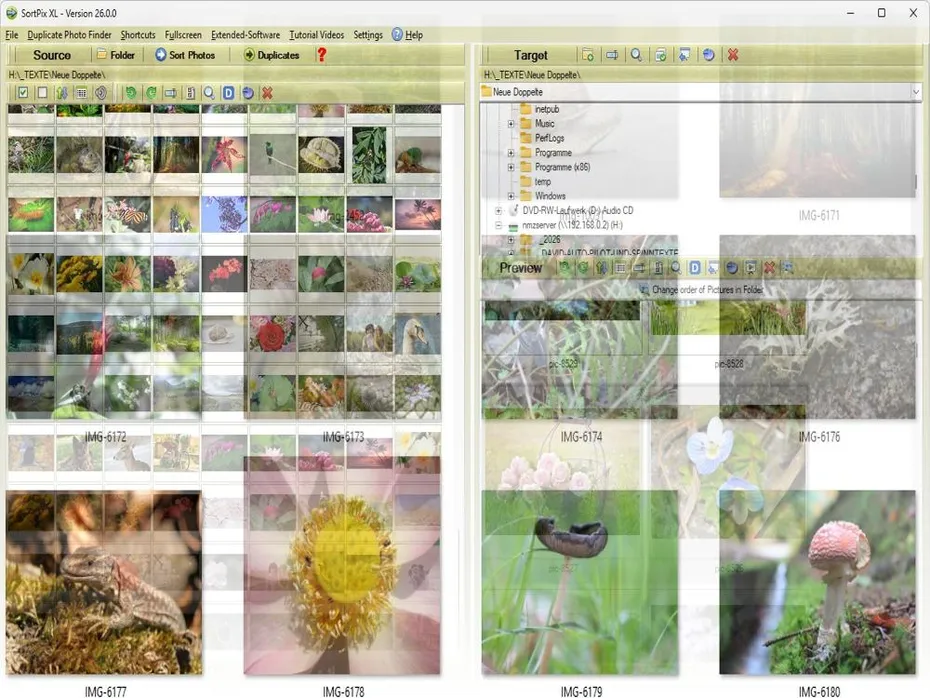
Task: Click the red X icon in Target toolbar
Action: [x=733, y=55]
